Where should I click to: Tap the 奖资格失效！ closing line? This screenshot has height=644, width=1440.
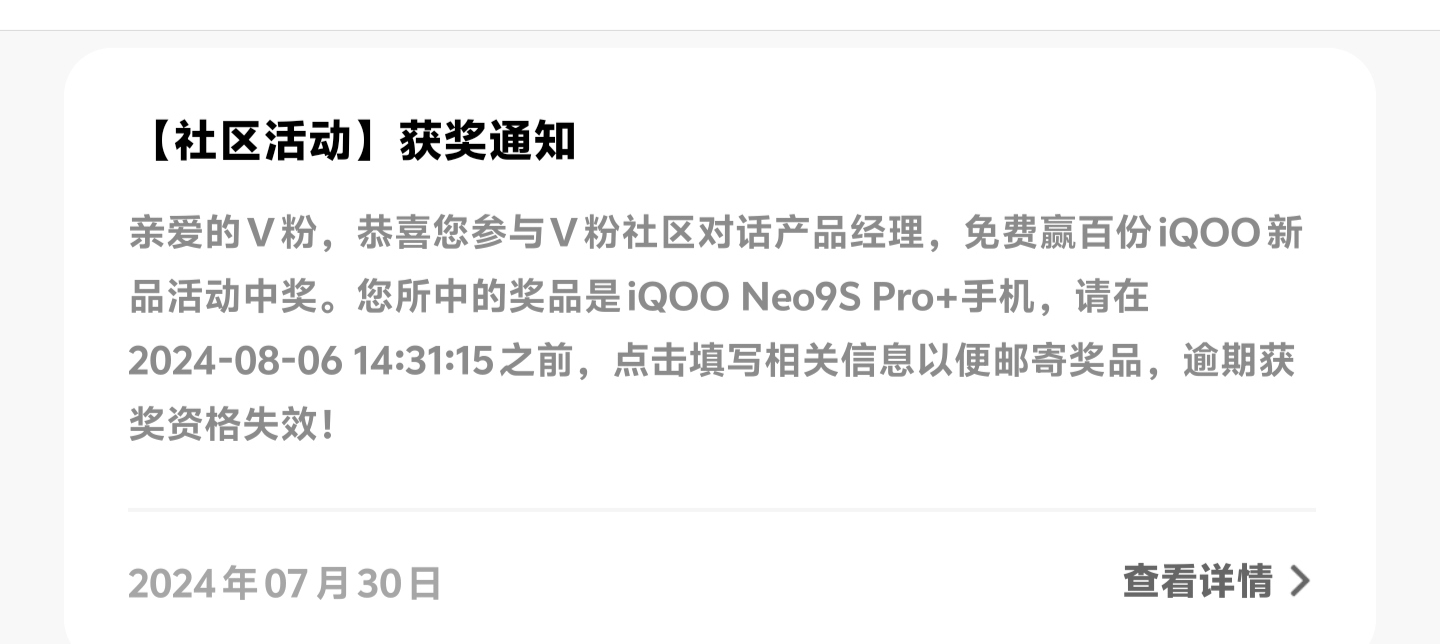pos(232,425)
